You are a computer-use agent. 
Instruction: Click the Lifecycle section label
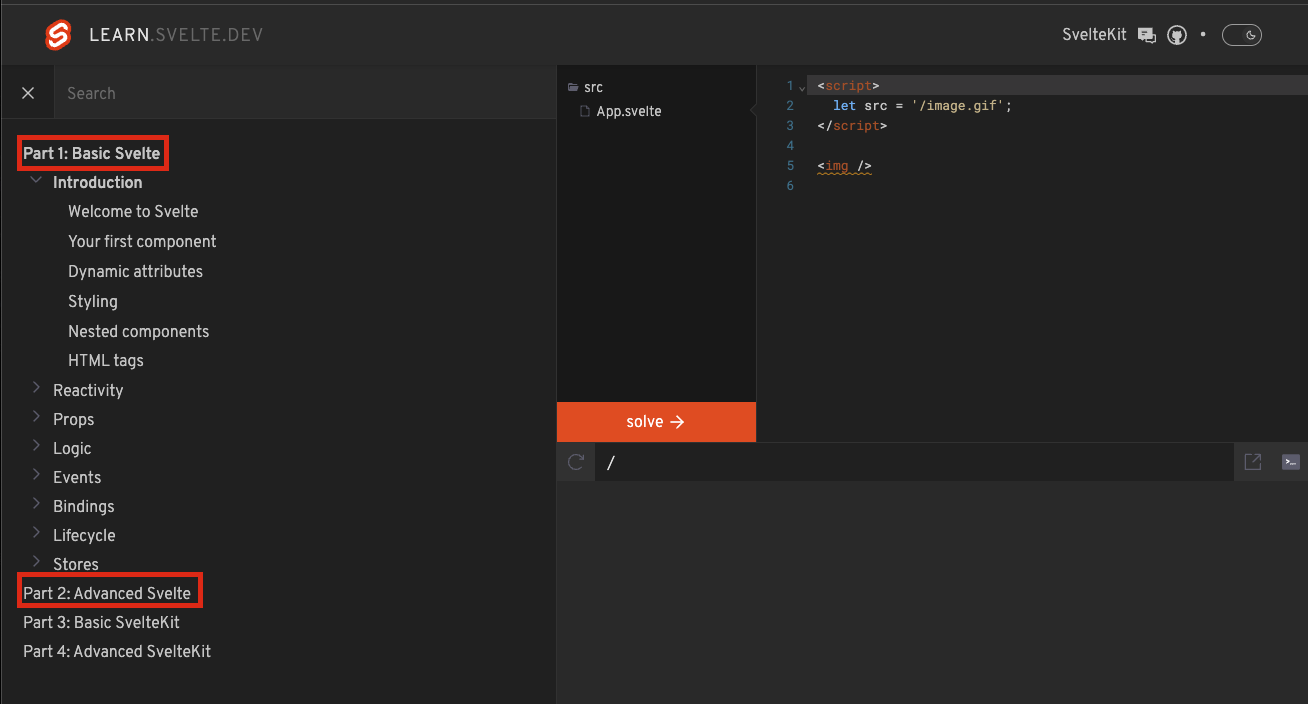[84, 535]
